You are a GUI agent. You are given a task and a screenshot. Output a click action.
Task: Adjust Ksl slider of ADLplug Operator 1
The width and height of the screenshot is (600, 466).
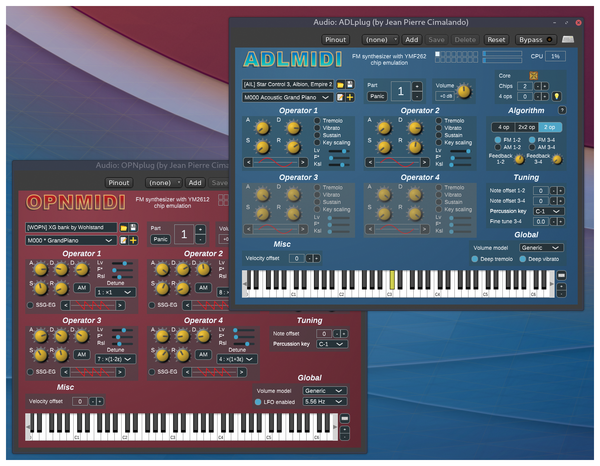[339, 165]
